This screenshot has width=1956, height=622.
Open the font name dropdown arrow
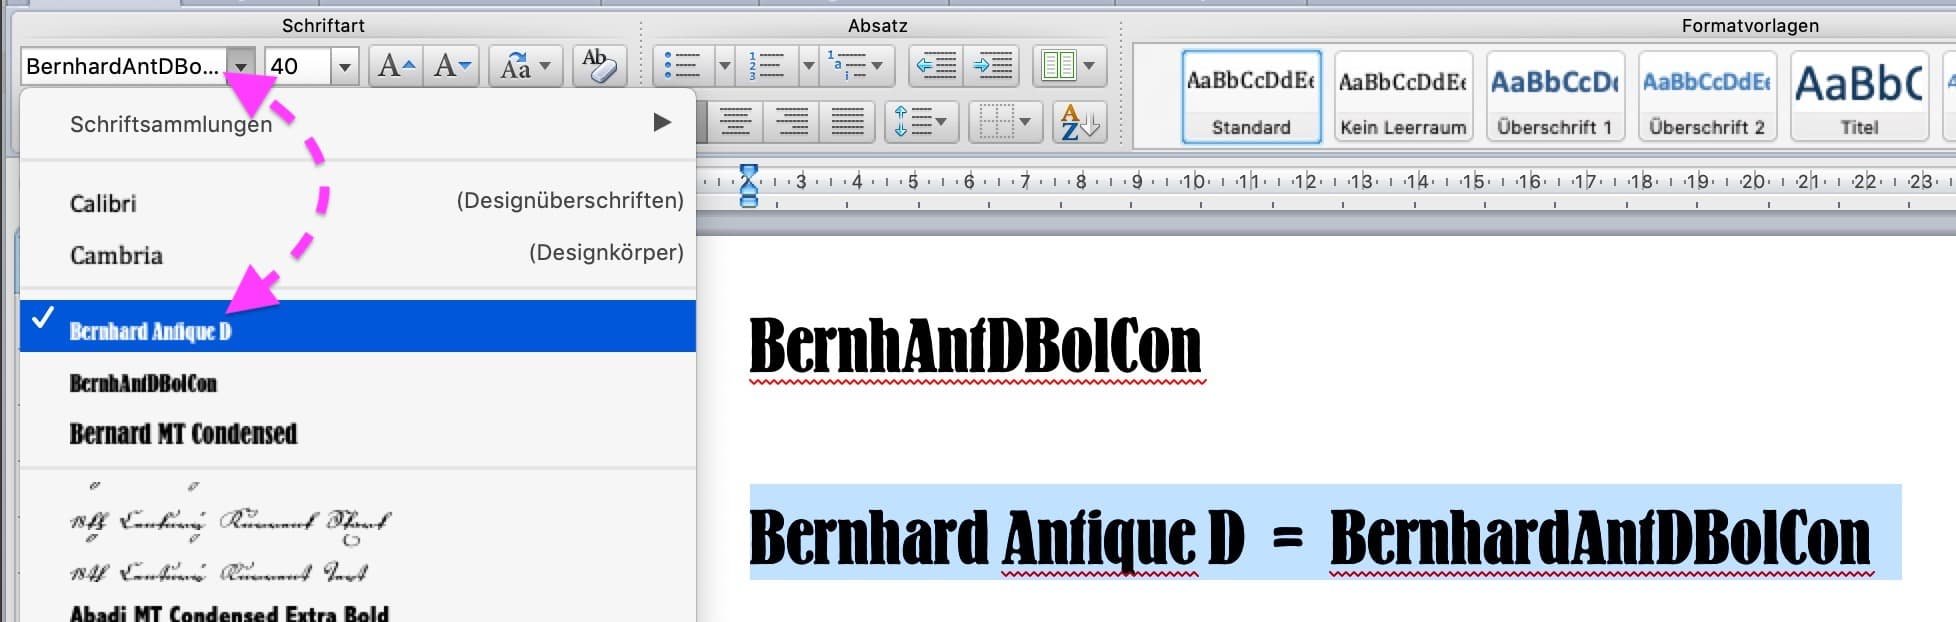click(241, 67)
